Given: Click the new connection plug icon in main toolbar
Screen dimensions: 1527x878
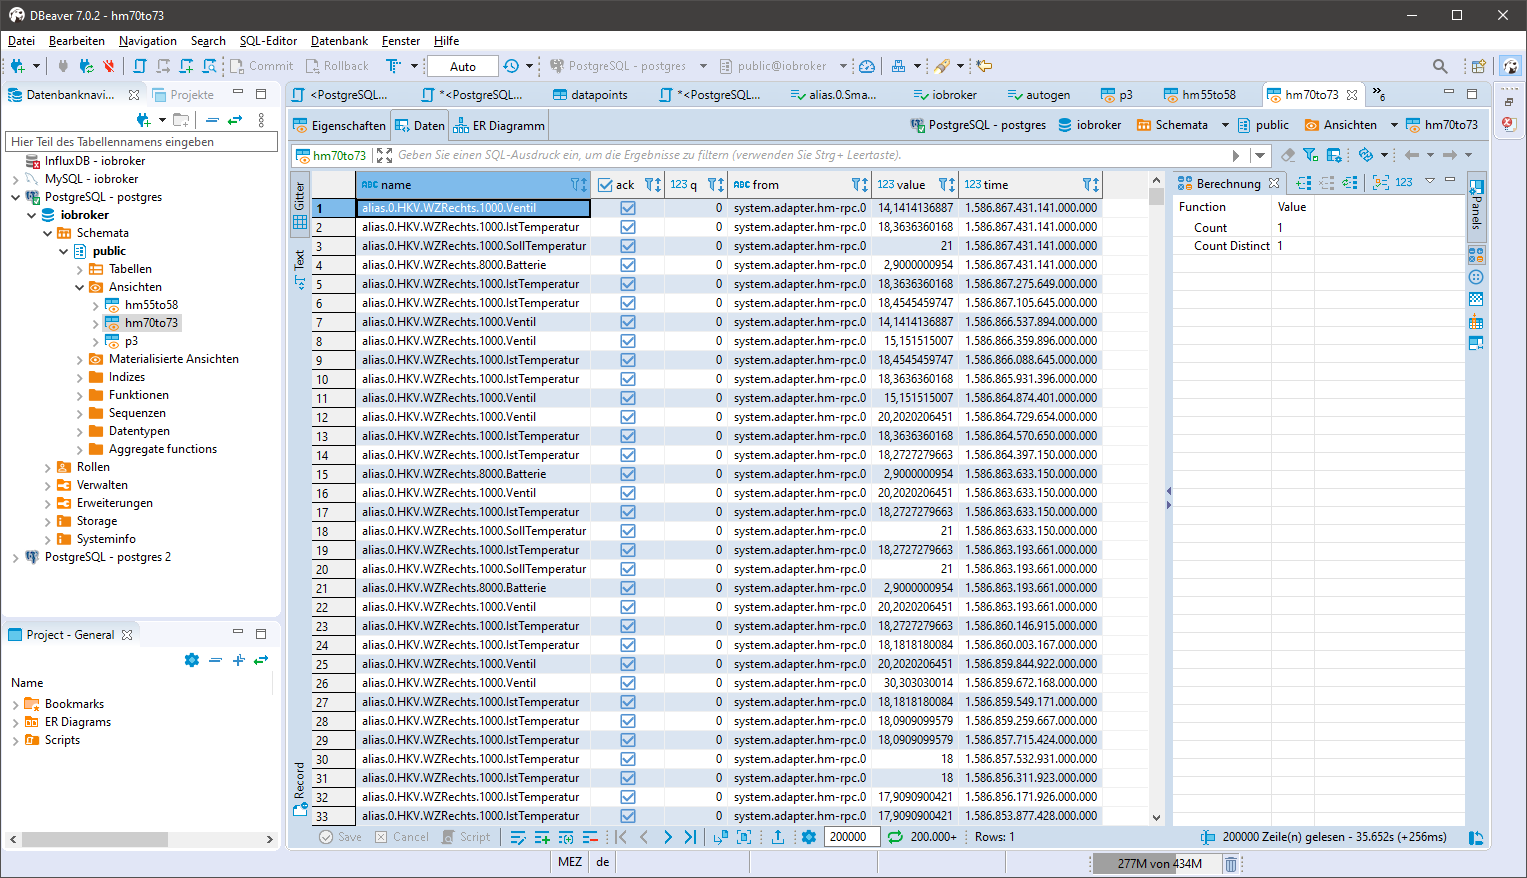Looking at the screenshot, I should [x=17, y=66].
